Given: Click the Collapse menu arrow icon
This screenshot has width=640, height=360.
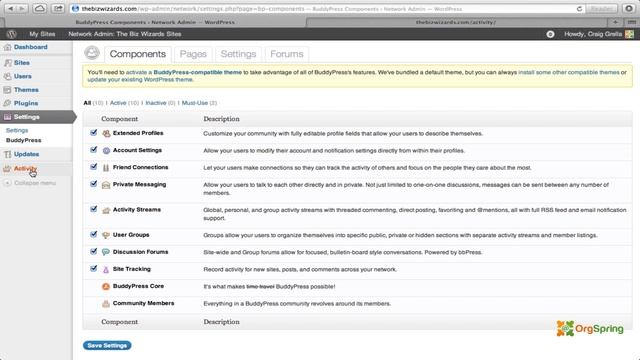Looking at the screenshot, I should click(x=7, y=183).
